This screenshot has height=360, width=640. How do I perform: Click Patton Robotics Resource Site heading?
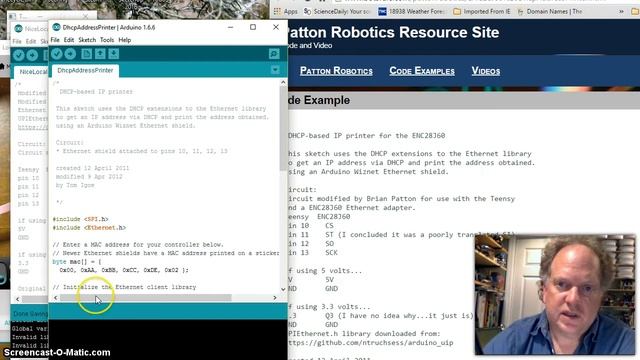393,32
